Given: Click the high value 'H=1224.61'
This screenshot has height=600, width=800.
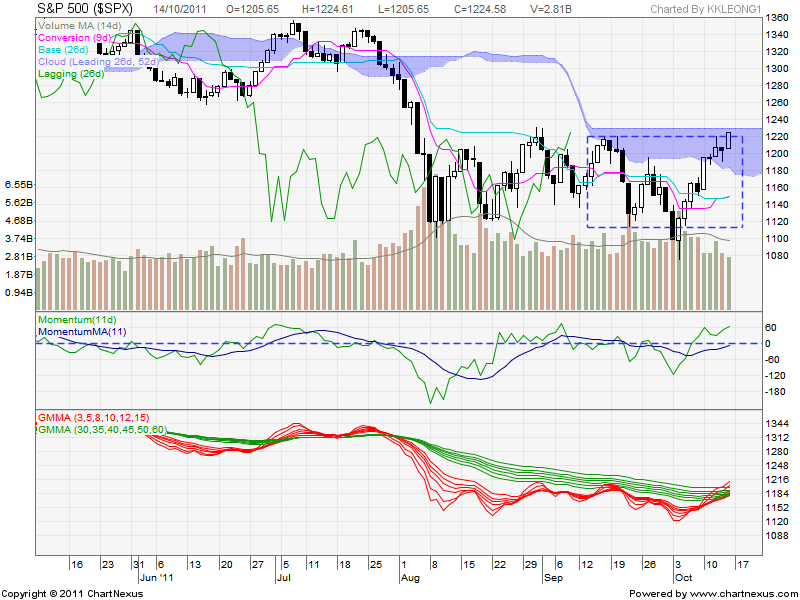Looking at the screenshot, I should (328, 9).
